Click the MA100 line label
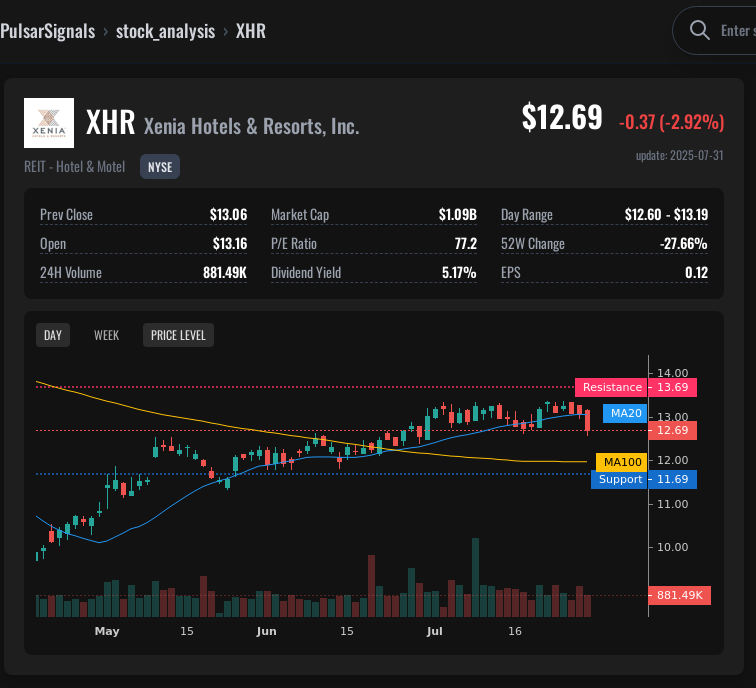This screenshot has width=756, height=688. (622, 462)
